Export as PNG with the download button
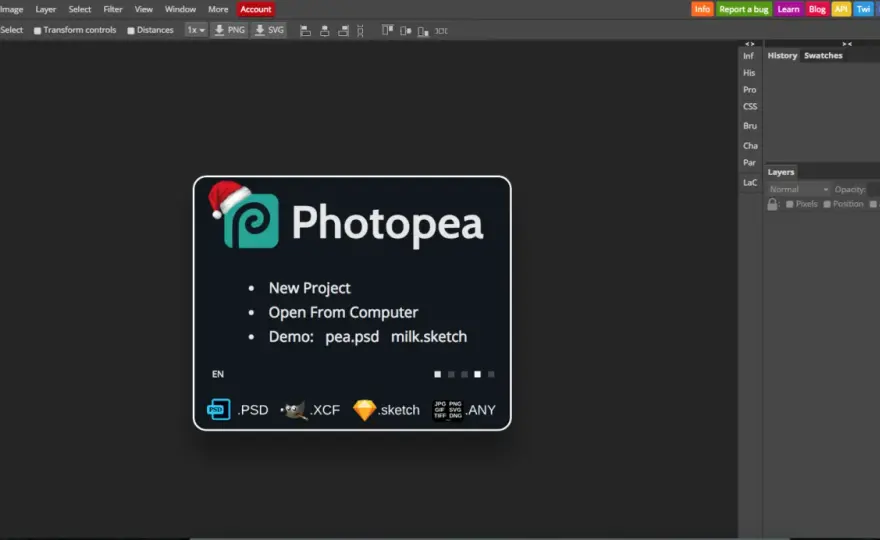 click(x=230, y=30)
